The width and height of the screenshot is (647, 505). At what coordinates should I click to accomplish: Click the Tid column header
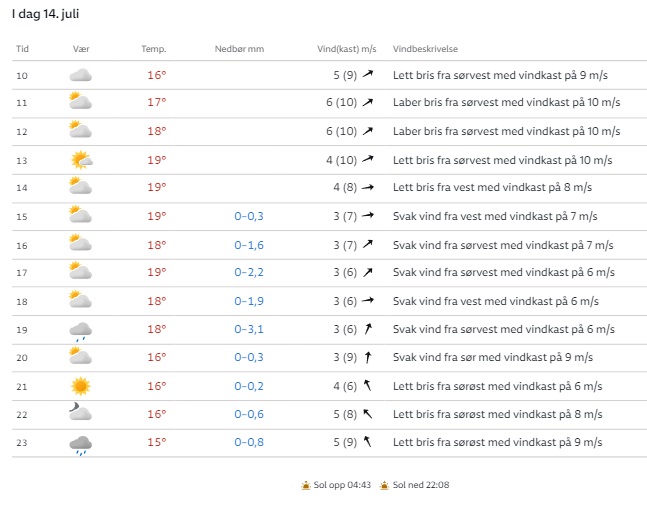click(23, 49)
